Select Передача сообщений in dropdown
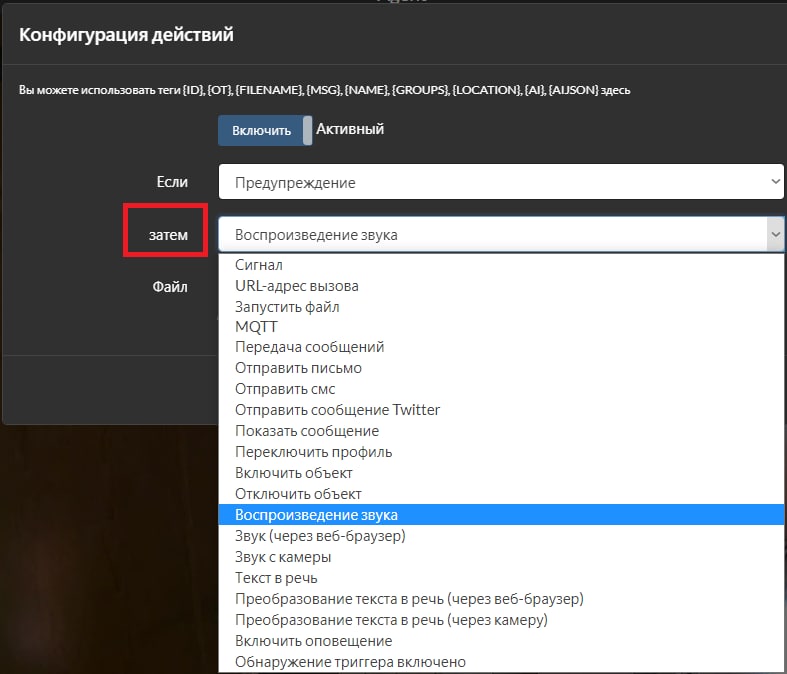This screenshot has width=787, height=674. point(501,347)
